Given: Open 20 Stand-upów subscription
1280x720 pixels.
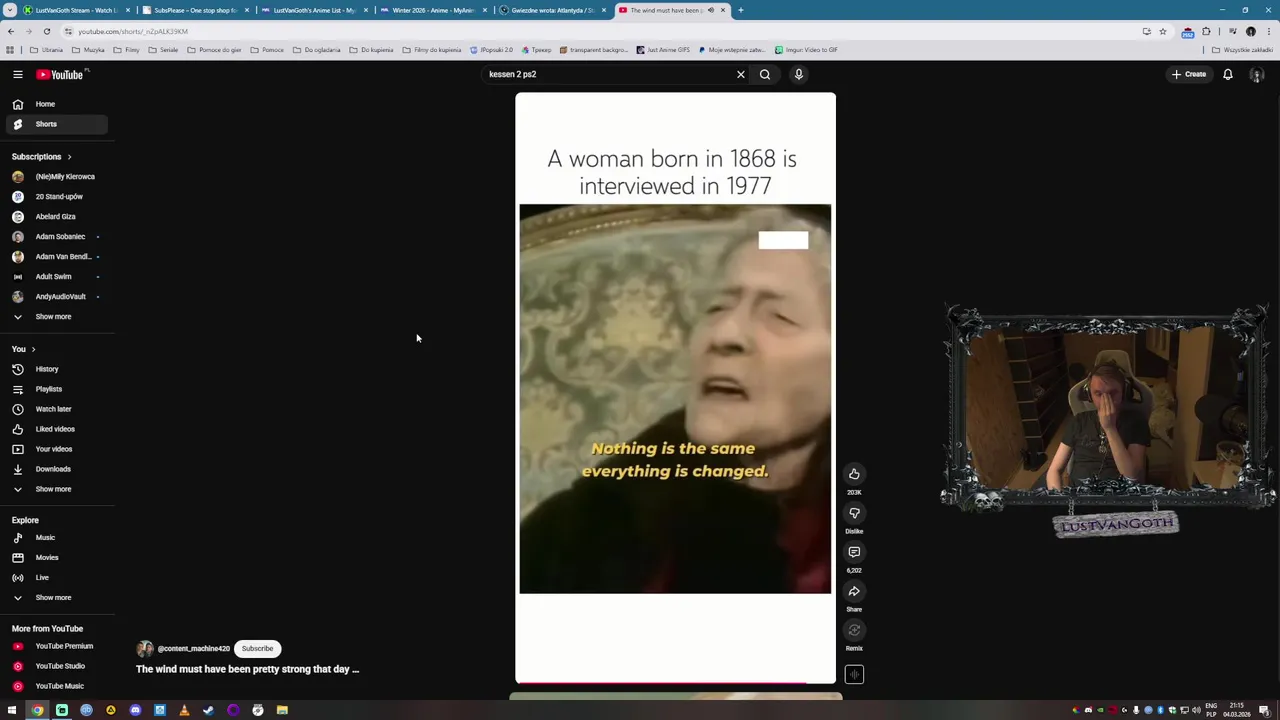Looking at the screenshot, I should tap(55, 197).
